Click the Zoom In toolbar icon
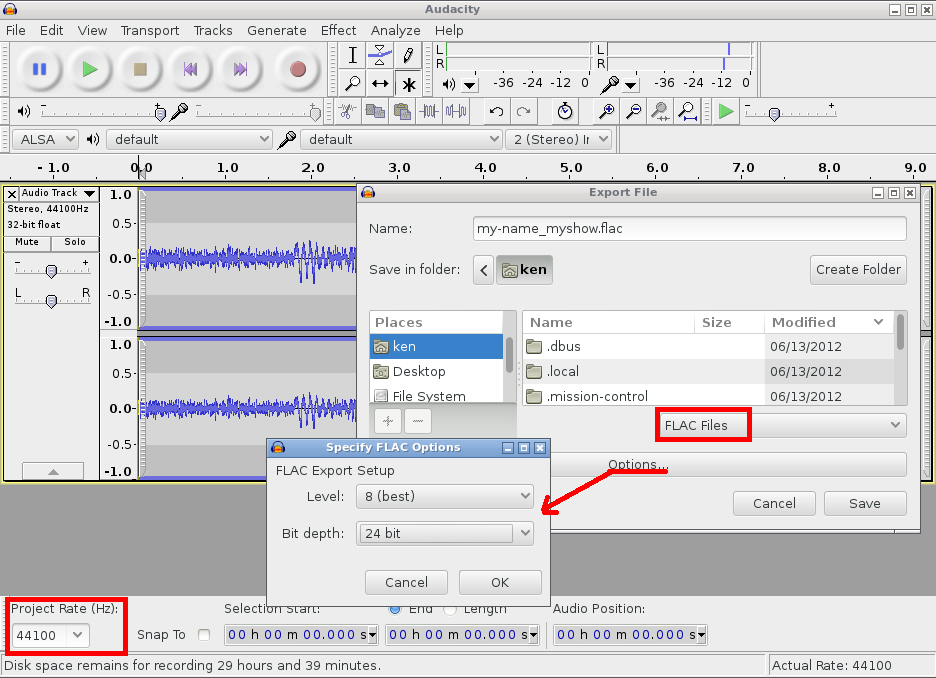The width and height of the screenshot is (936, 678). click(x=605, y=111)
